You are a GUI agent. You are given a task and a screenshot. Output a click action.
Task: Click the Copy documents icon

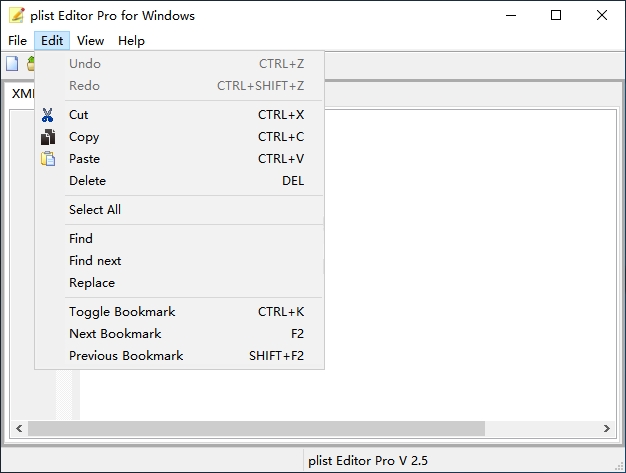coord(48,137)
